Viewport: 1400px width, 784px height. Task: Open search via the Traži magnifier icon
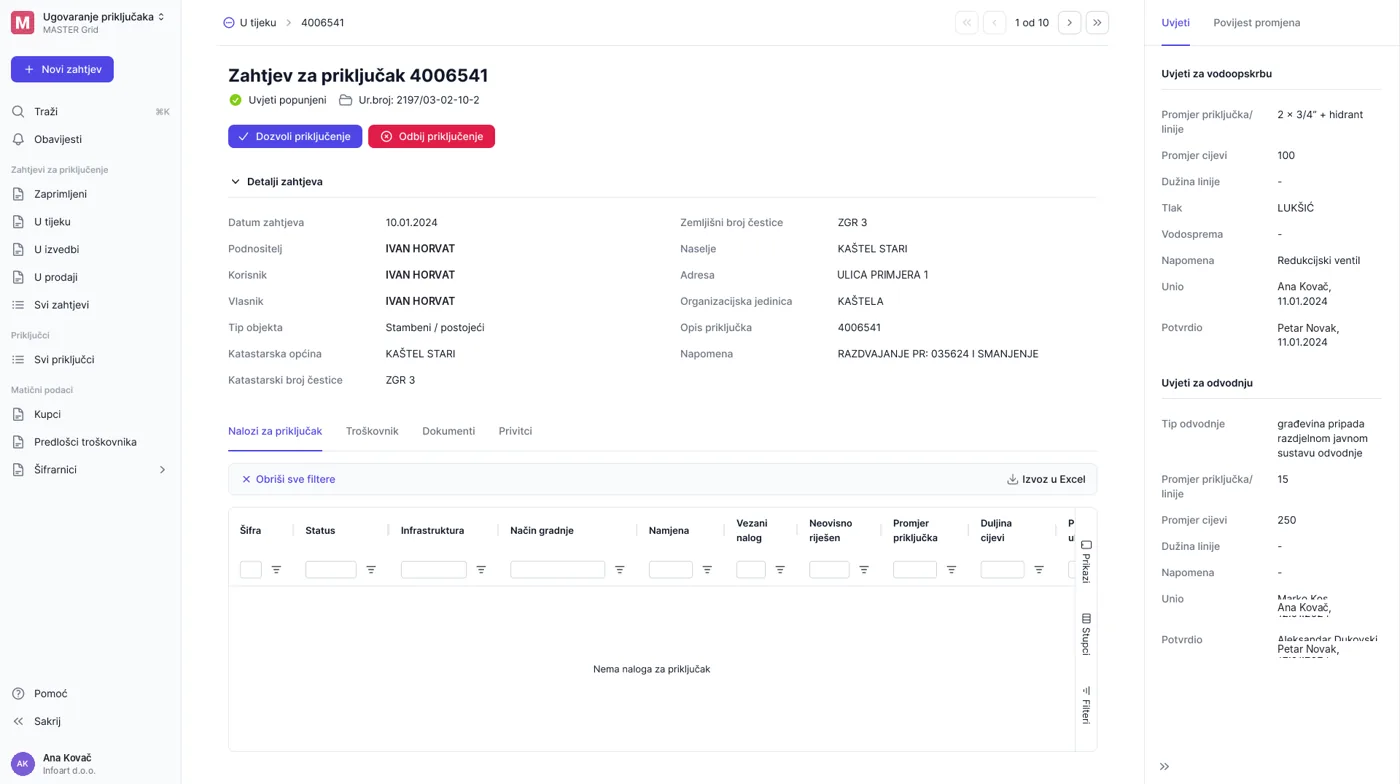(x=18, y=111)
